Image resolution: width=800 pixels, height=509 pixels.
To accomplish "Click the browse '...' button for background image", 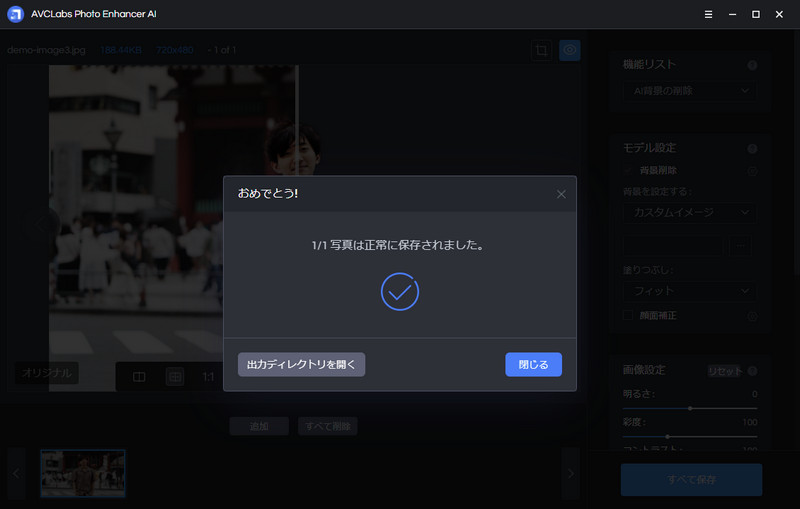I will click(740, 246).
